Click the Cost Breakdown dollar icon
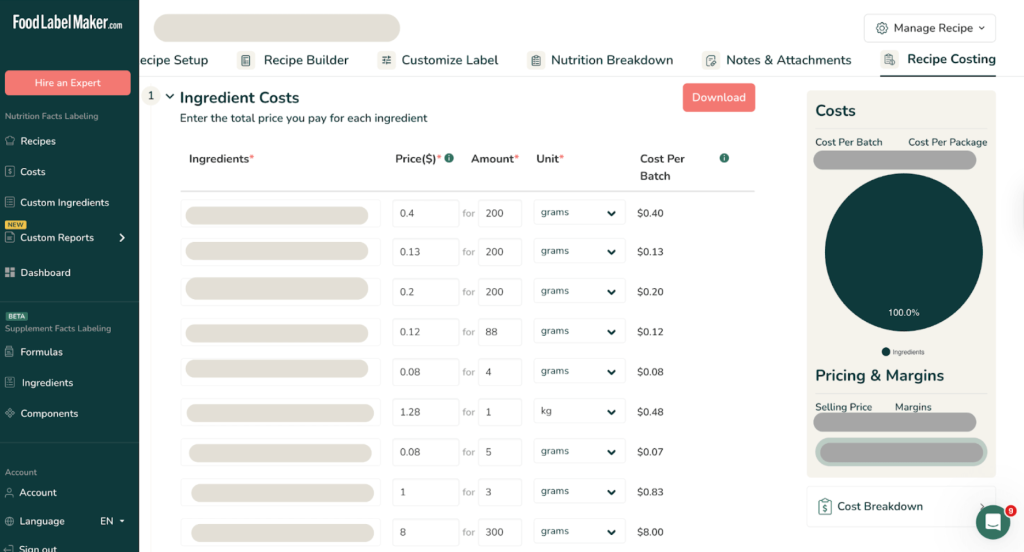 coord(825,506)
